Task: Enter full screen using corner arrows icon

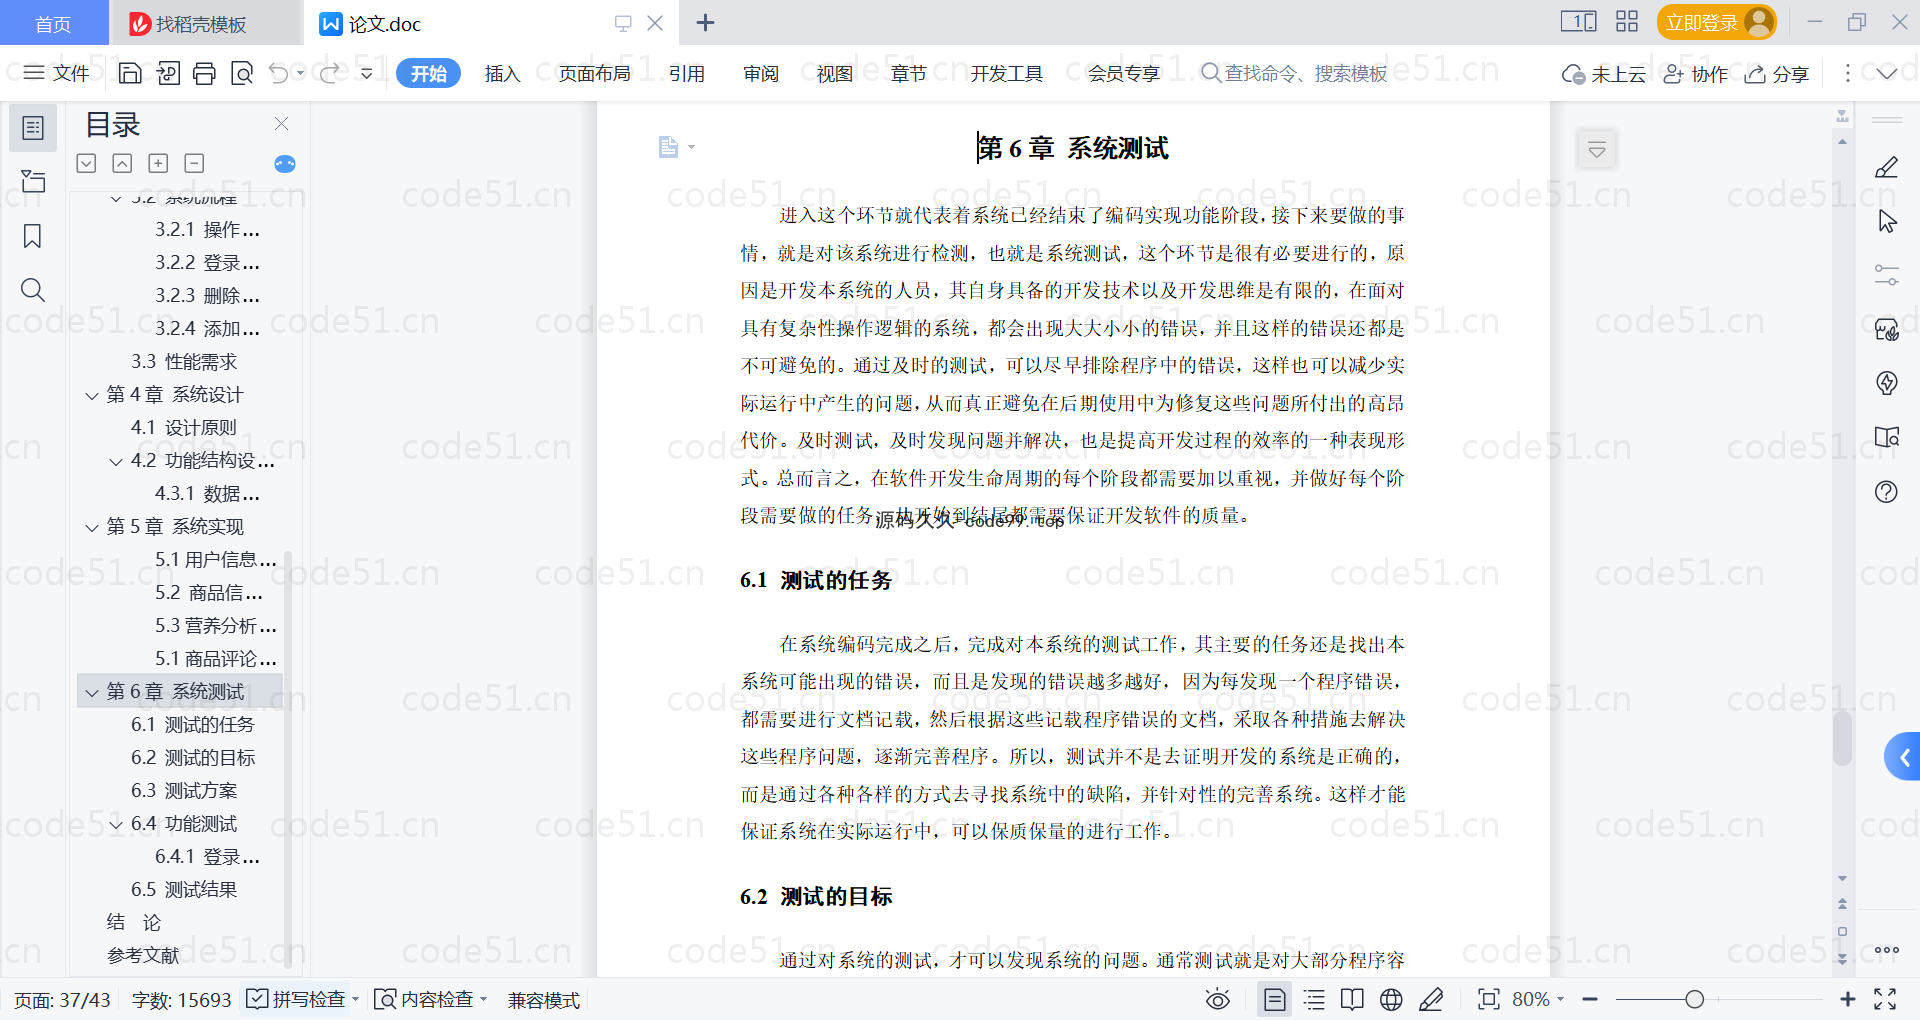Action: click(1885, 999)
